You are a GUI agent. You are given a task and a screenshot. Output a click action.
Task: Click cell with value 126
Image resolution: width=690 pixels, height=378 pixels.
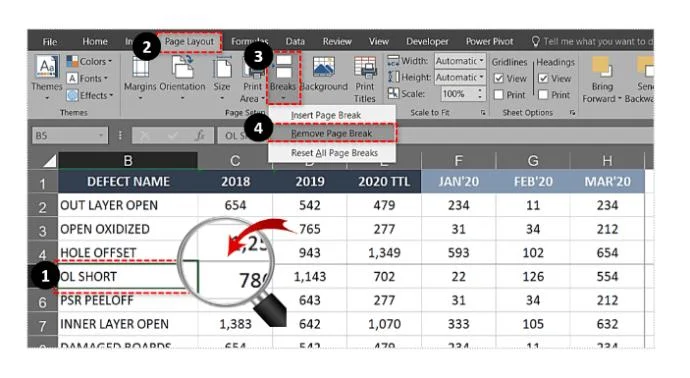tap(533, 277)
